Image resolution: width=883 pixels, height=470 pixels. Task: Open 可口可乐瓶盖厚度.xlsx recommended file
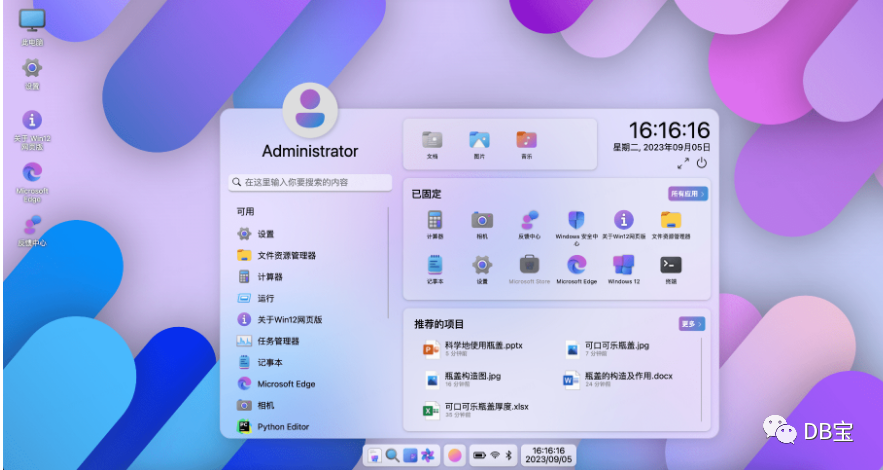point(476,410)
